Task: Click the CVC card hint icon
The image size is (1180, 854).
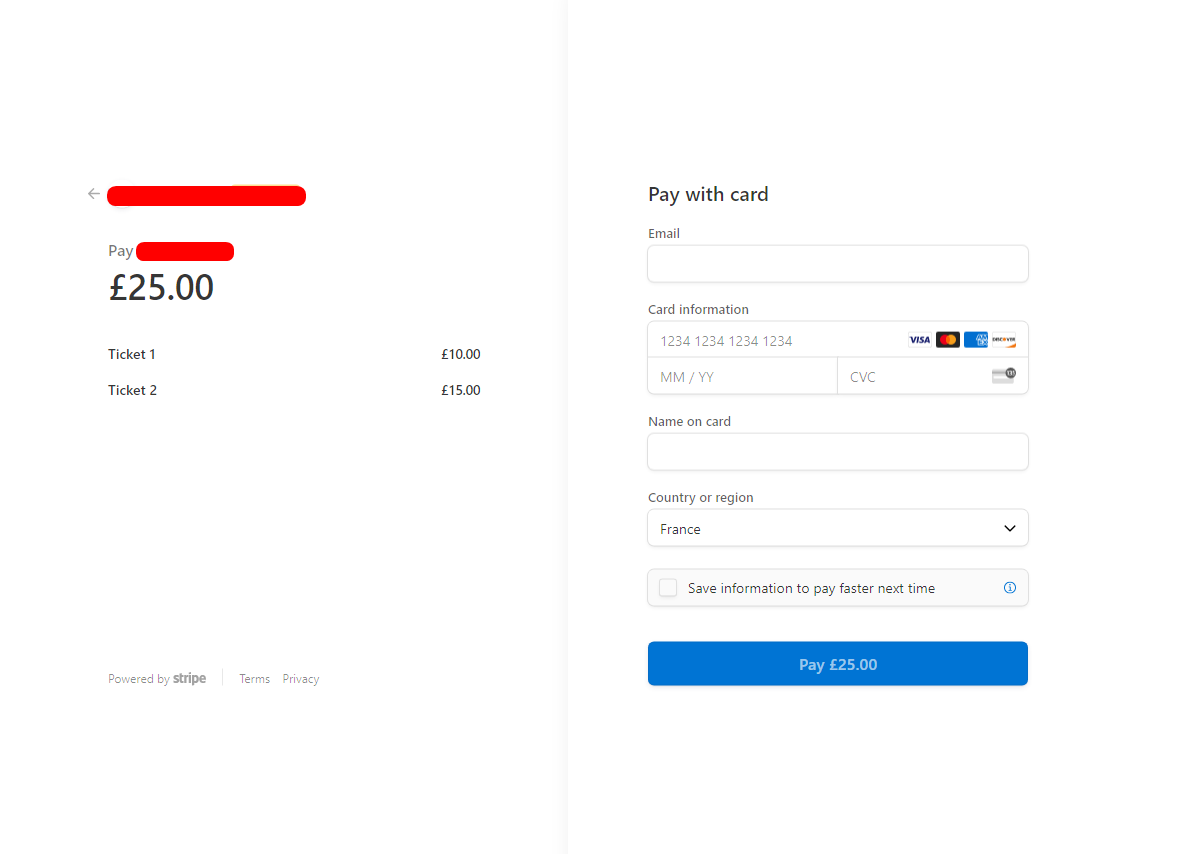Action: coord(1004,375)
